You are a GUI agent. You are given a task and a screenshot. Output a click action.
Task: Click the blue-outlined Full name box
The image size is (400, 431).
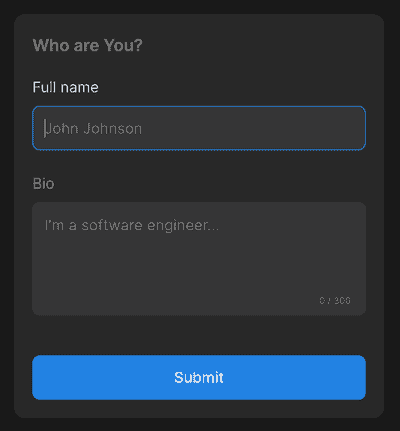click(x=199, y=128)
